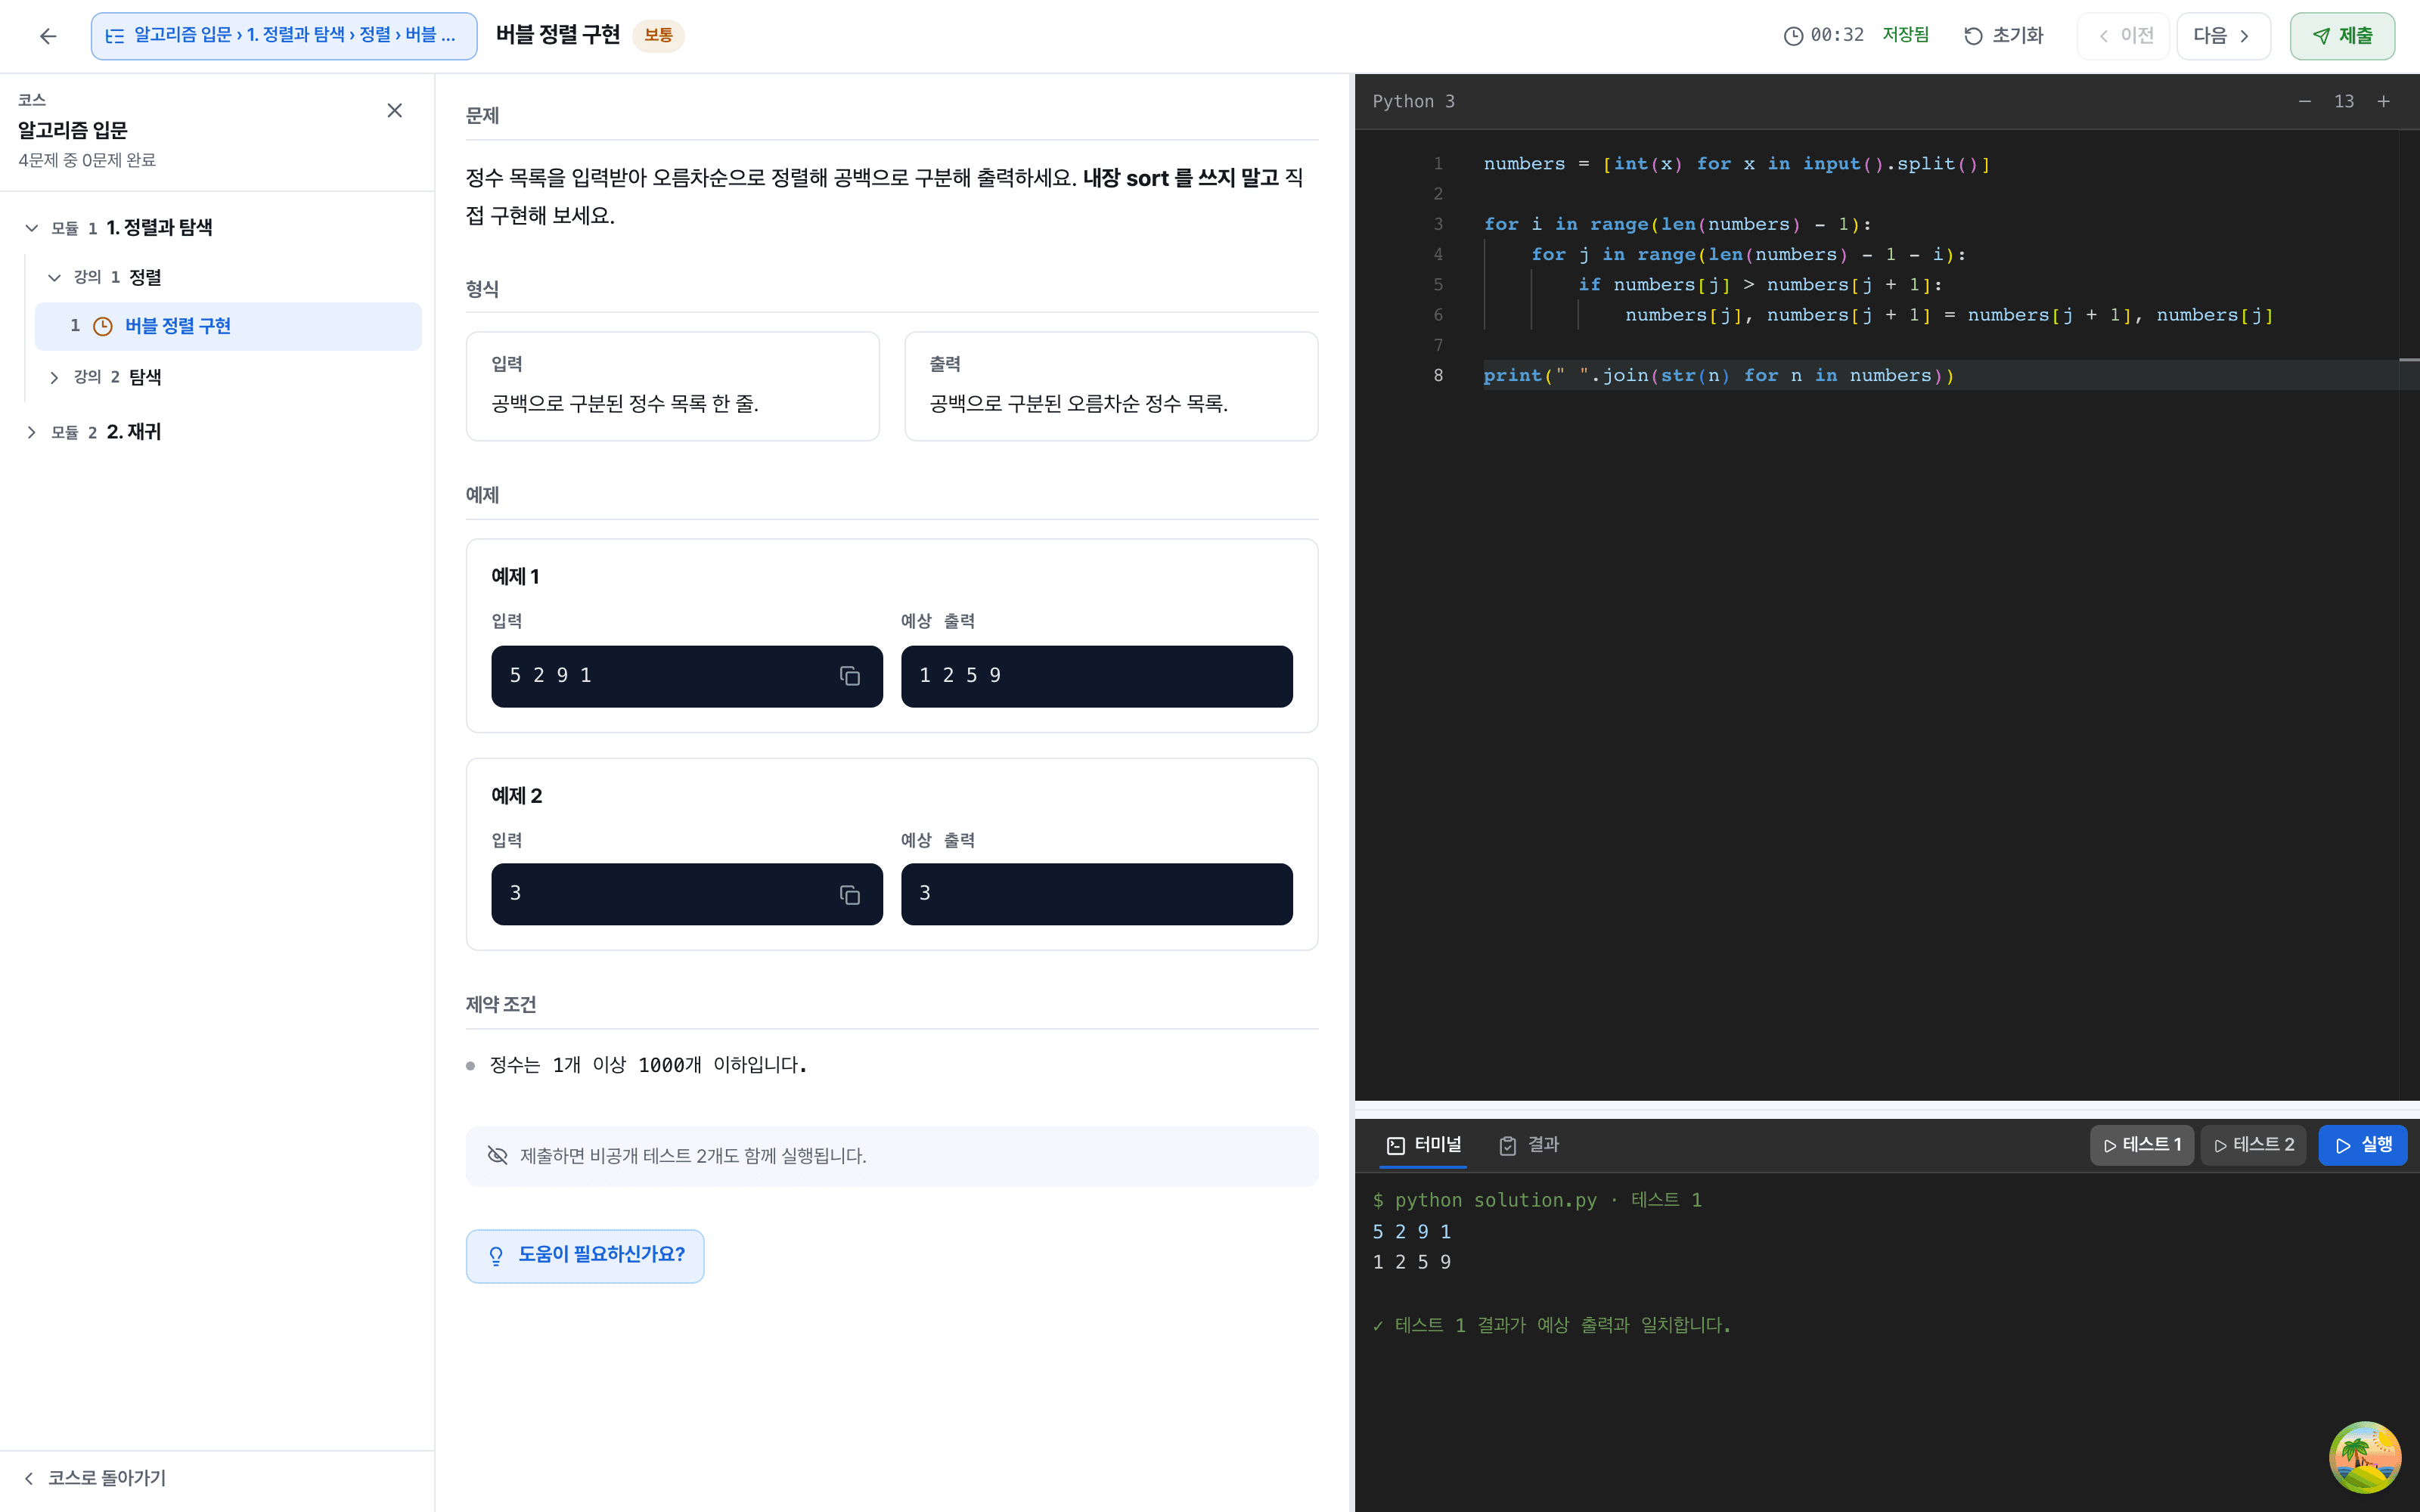Screen dimensions: 2420x1512
Task: Run the code with the 실행 button
Action: (x=2363, y=1145)
